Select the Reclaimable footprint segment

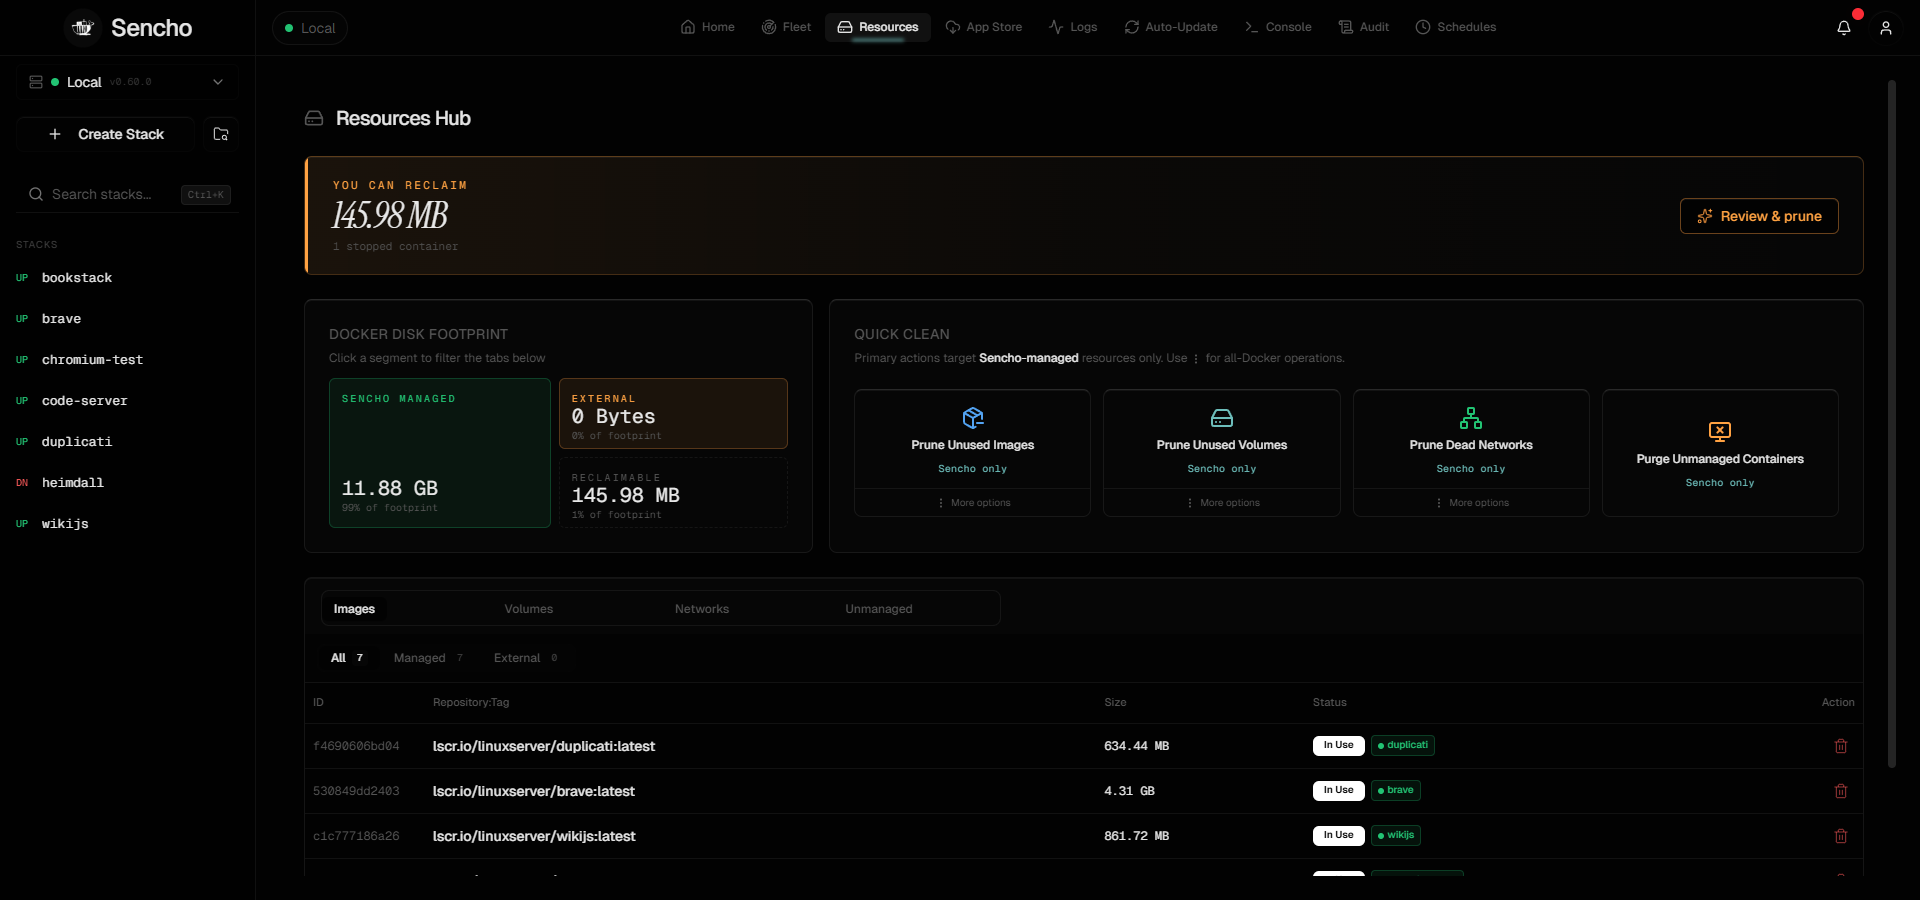pos(673,492)
